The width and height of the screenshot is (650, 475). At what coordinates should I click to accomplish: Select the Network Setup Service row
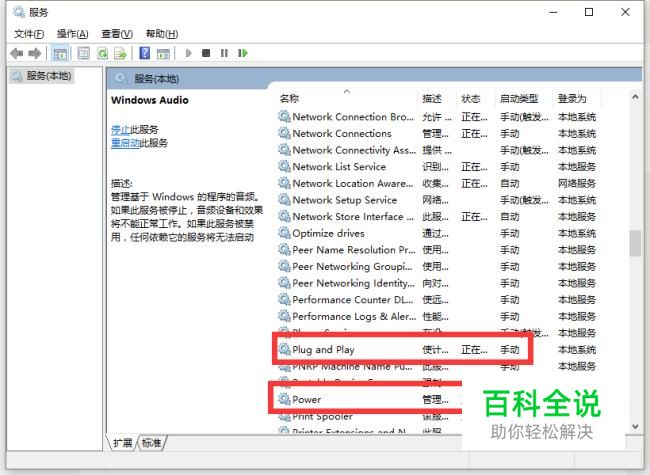(x=437, y=200)
